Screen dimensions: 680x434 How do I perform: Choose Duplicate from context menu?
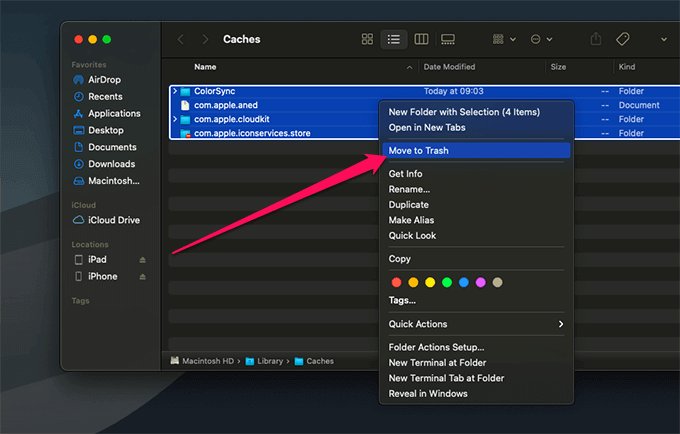(476, 205)
